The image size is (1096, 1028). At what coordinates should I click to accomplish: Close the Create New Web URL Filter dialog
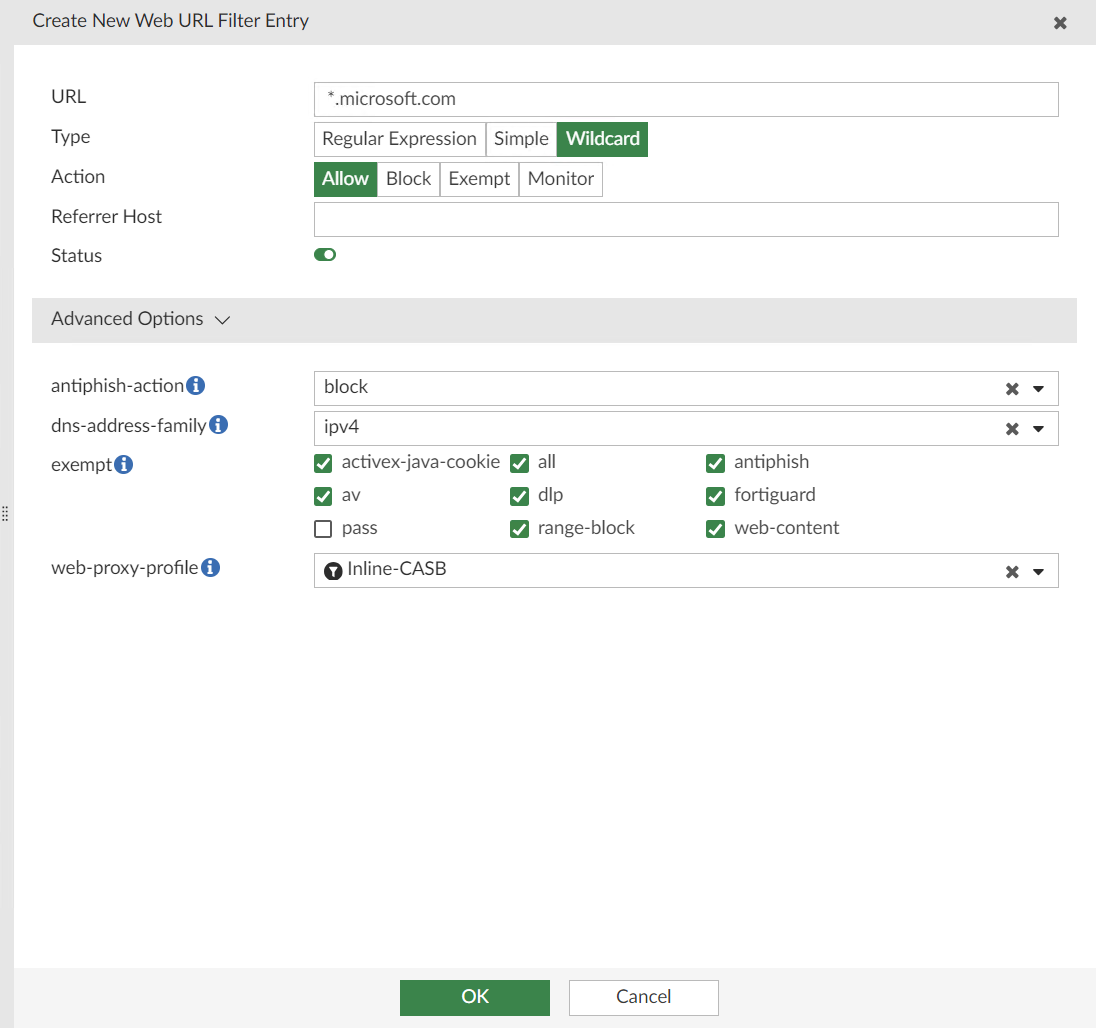coord(1060,22)
